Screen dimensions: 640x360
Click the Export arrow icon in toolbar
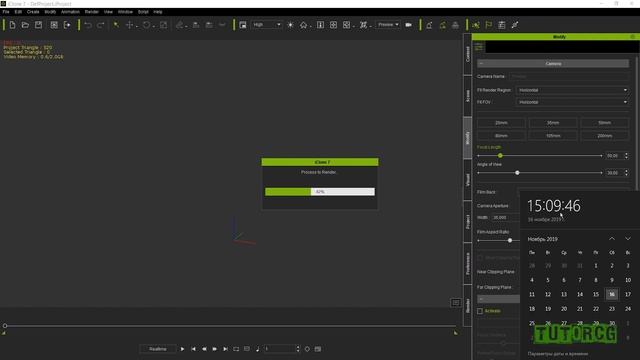click(x=67, y=25)
